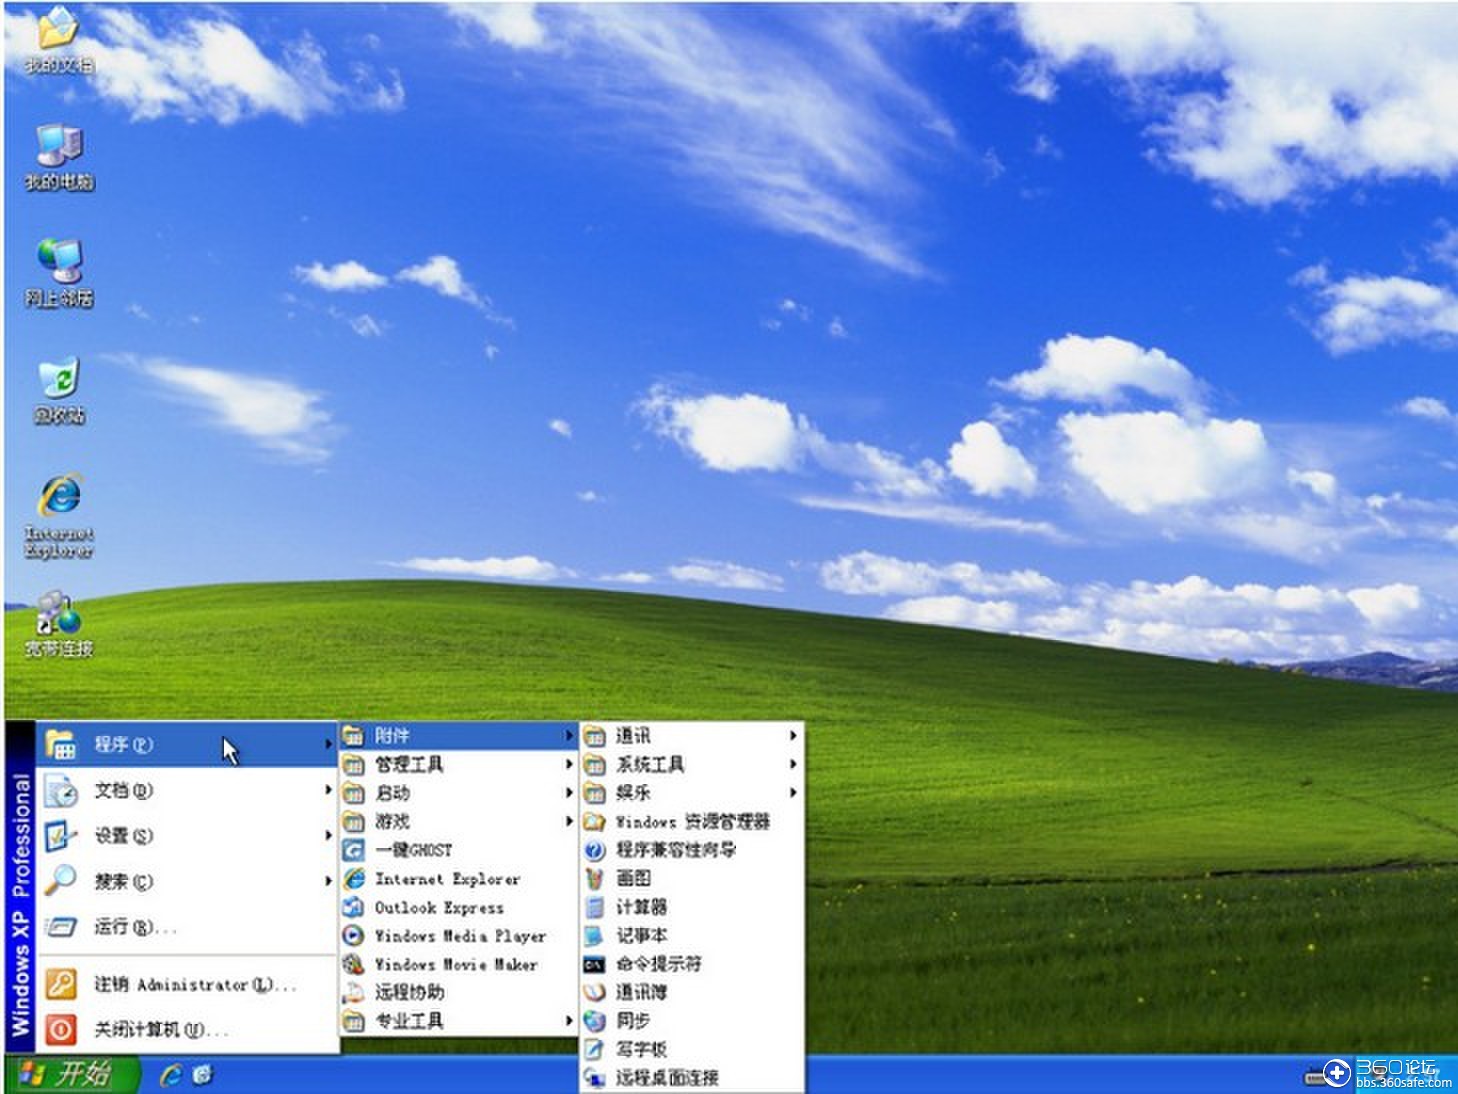Screen dimensions: 1458x1094
Task: Launch Calculator (计算器) from the Accessories menu
Action: [644, 907]
